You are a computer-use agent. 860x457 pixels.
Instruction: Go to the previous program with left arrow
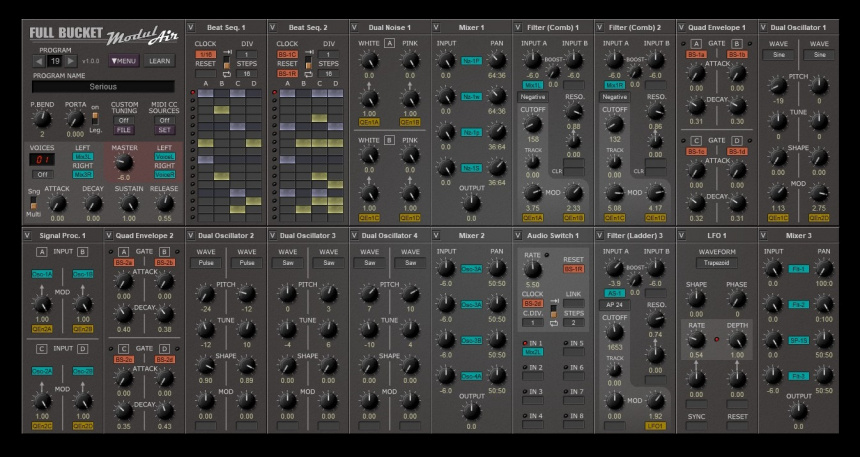click(x=39, y=61)
